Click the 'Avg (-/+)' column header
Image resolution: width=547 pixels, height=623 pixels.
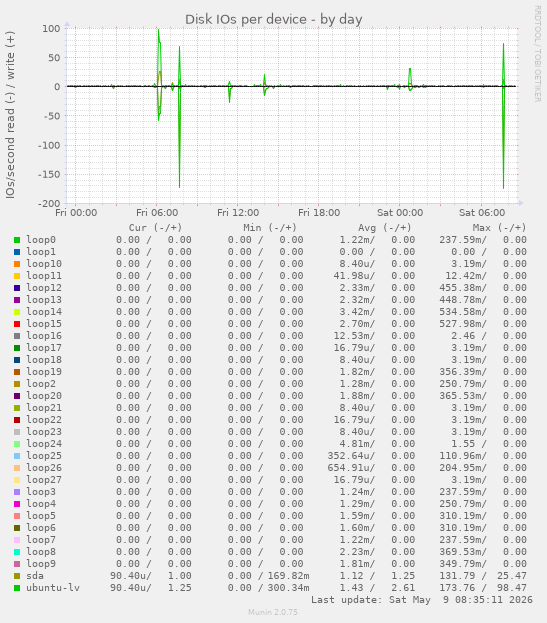pyautogui.click(x=385, y=228)
